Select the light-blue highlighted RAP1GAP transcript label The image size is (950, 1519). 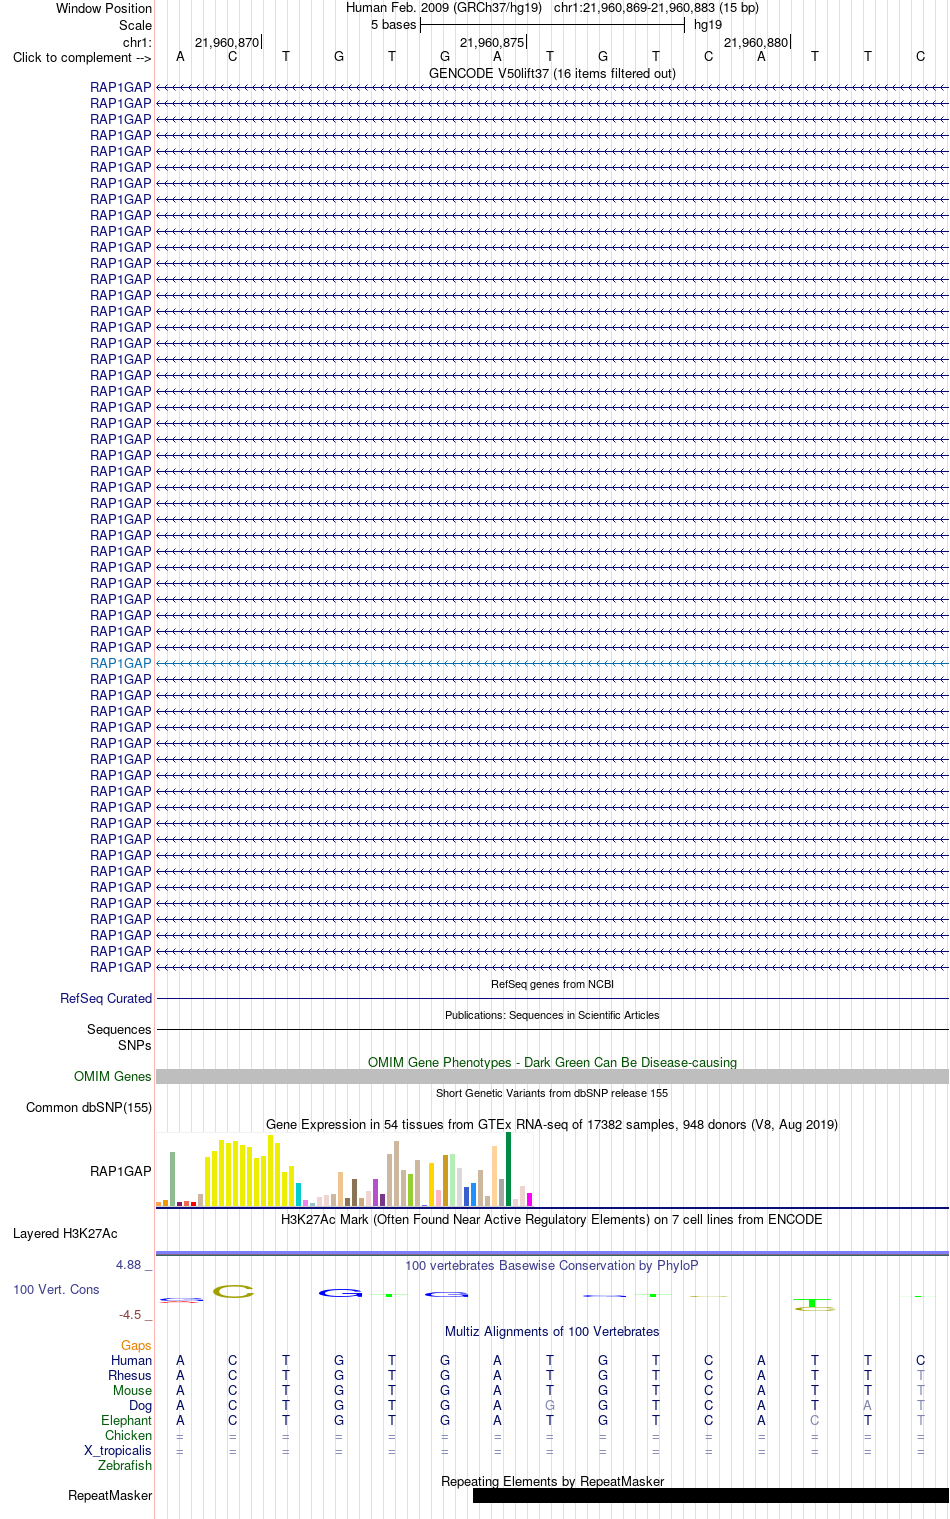(121, 663)
